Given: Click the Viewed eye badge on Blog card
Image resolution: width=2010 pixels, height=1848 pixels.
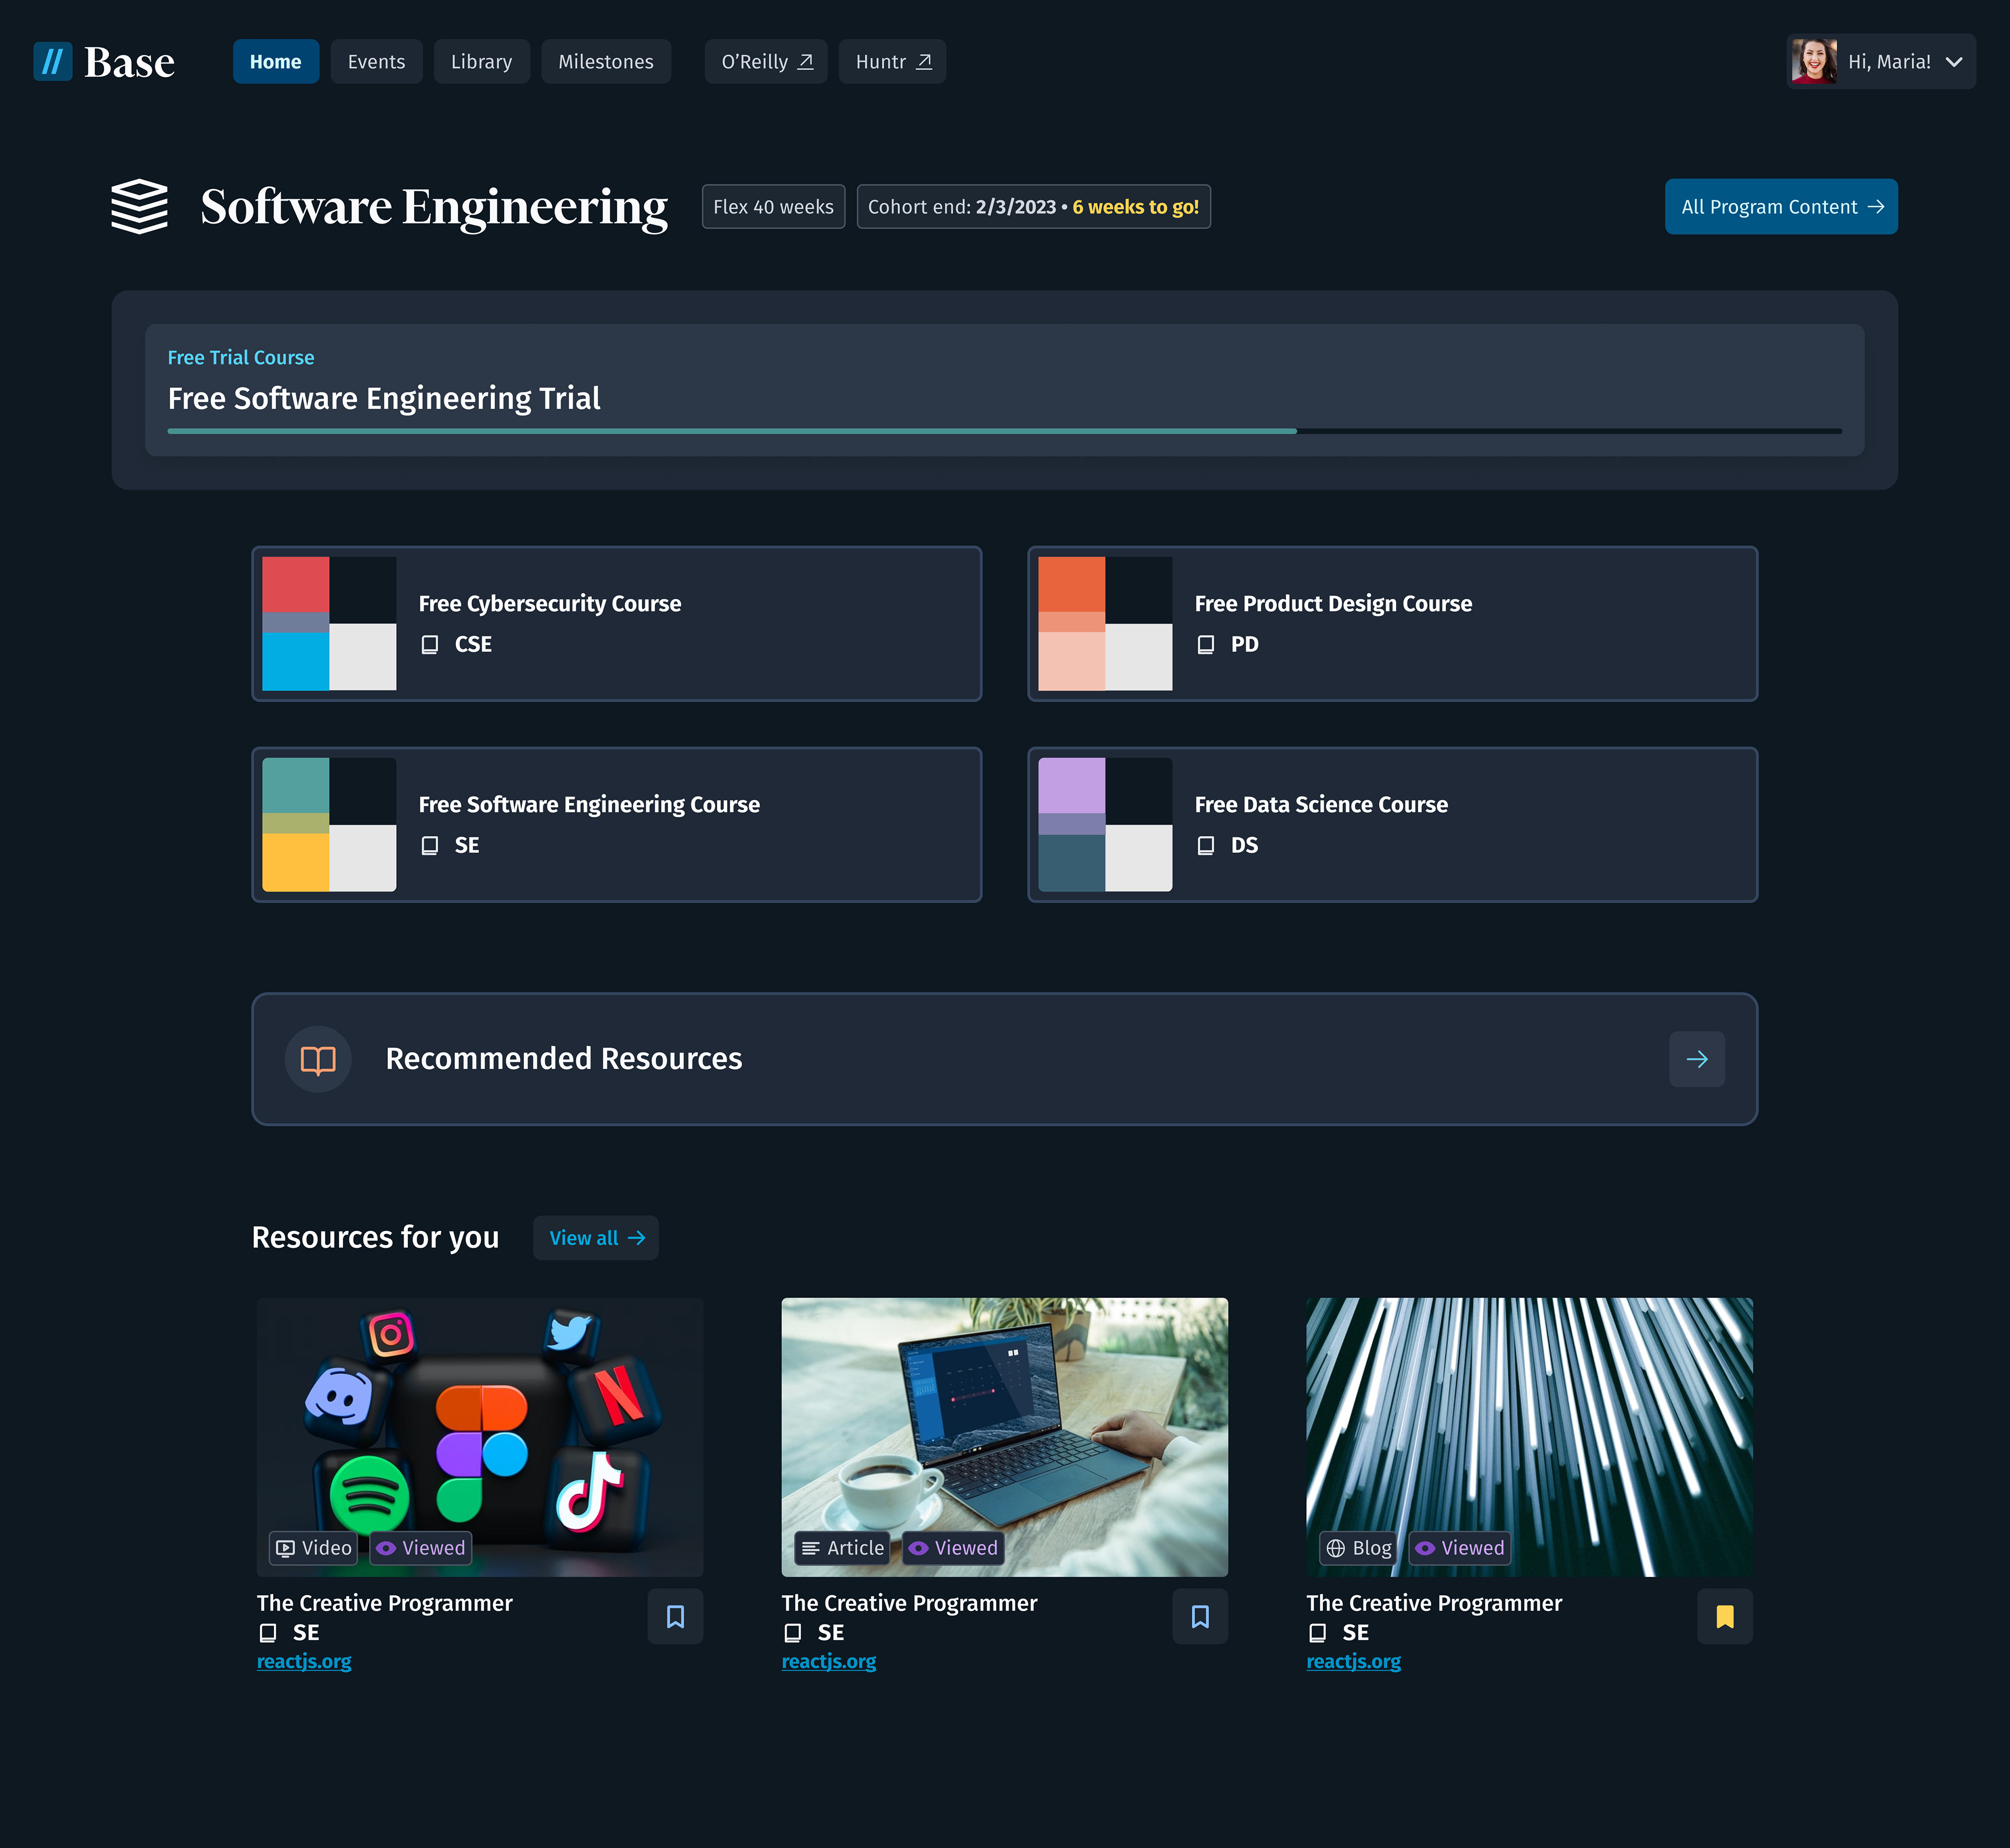Looking at the screenshot, I should (x=1460, y=1548).
